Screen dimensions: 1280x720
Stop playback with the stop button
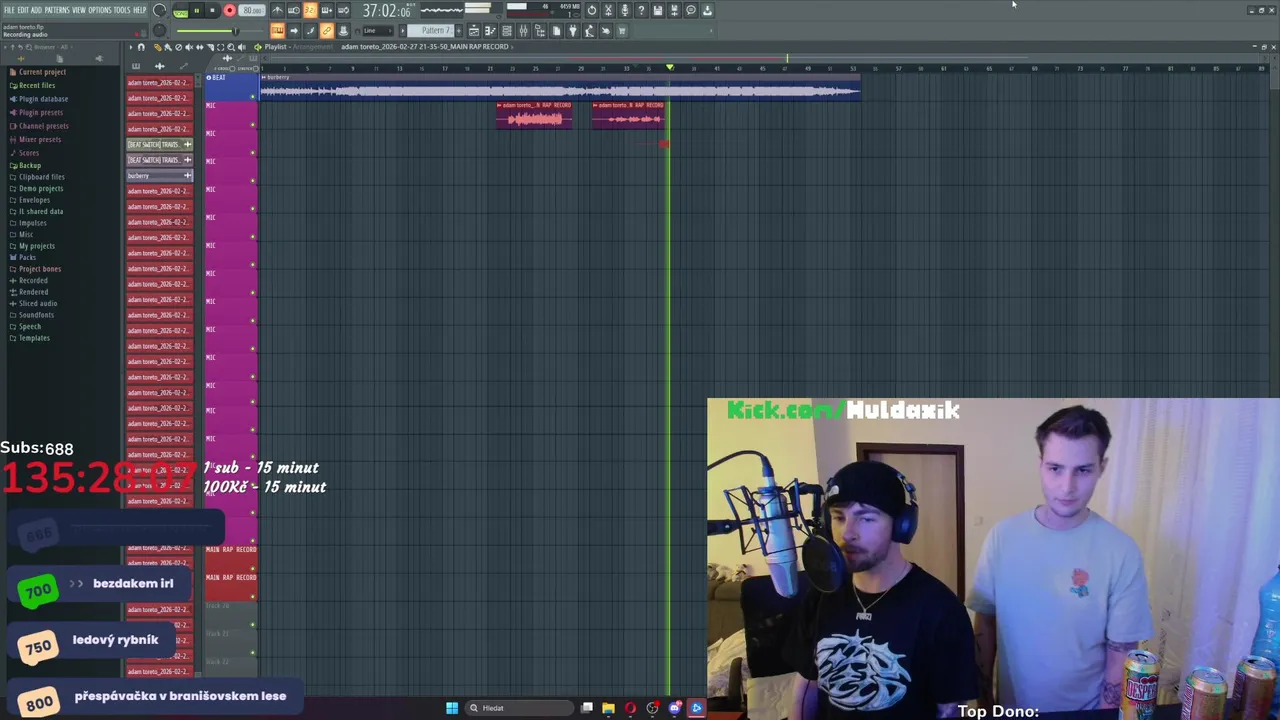click(x=212, y=10)
